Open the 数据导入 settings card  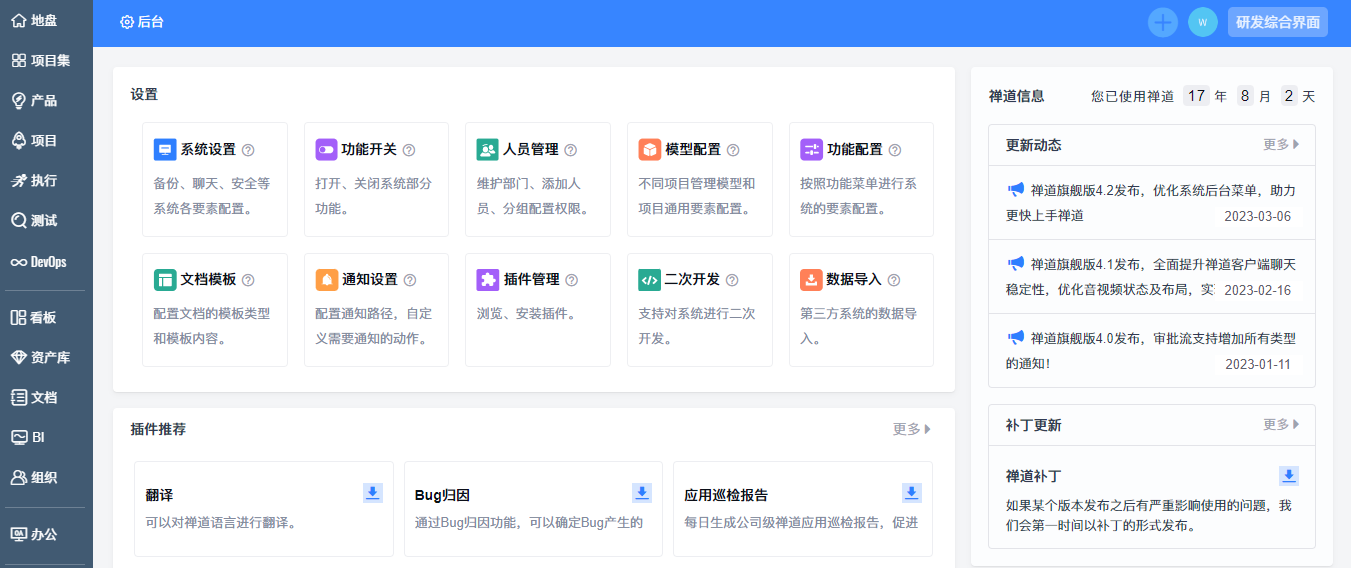(861, 310)
